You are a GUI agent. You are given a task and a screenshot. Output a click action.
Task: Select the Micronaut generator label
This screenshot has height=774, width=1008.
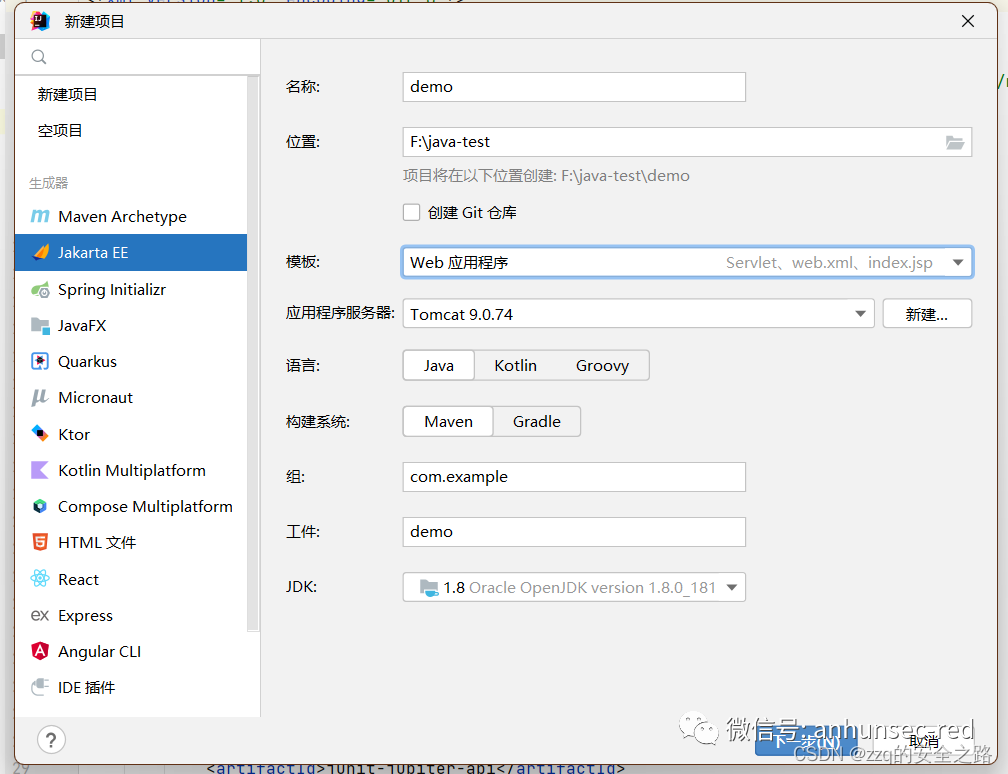coord(95,398)
